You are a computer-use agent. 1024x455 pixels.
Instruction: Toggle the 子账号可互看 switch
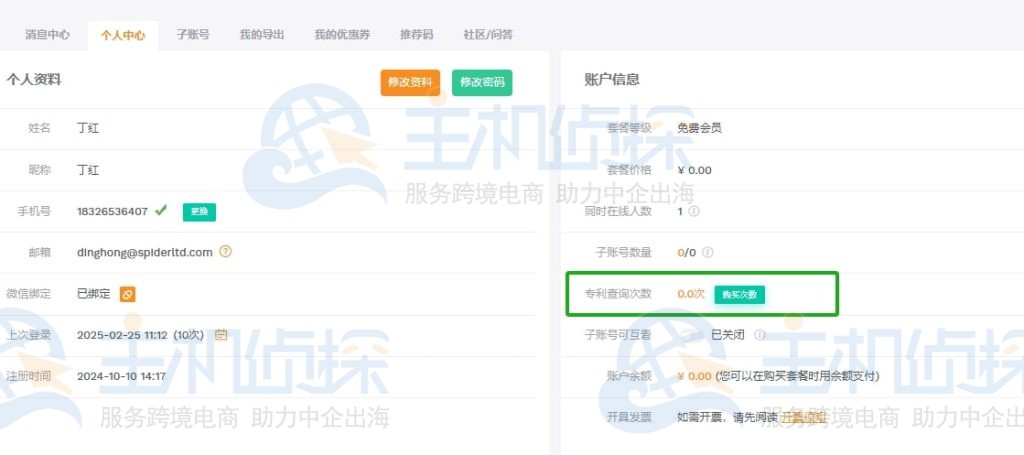coord(692,335)
